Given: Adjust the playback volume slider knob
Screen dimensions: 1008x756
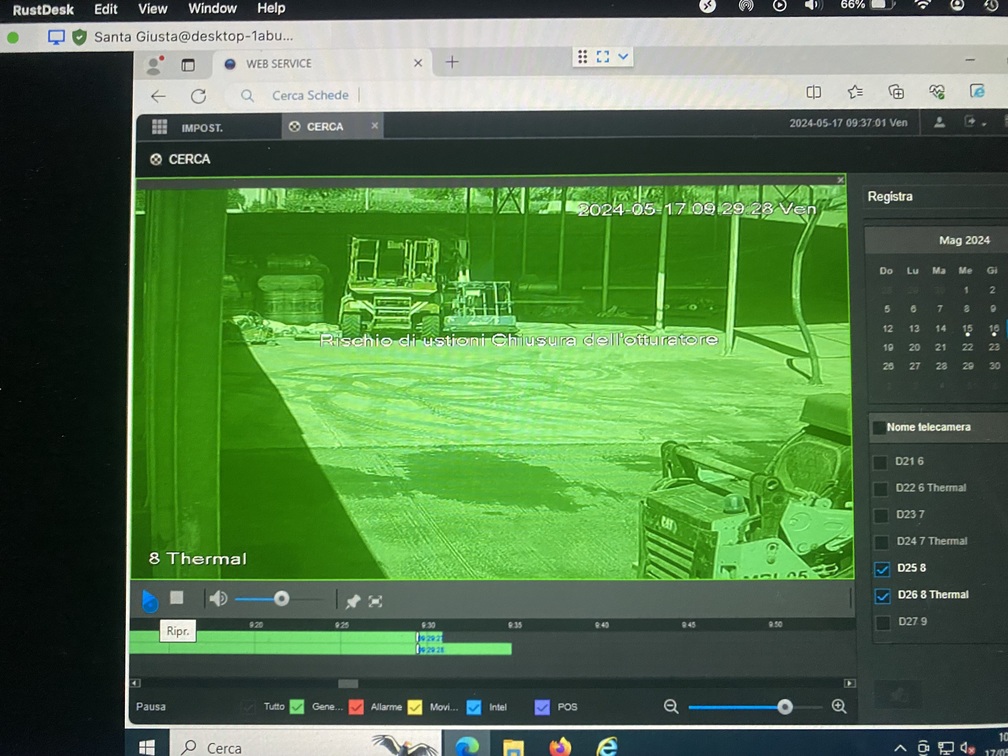Looking at the screenshot, I should tap(281, 598).
